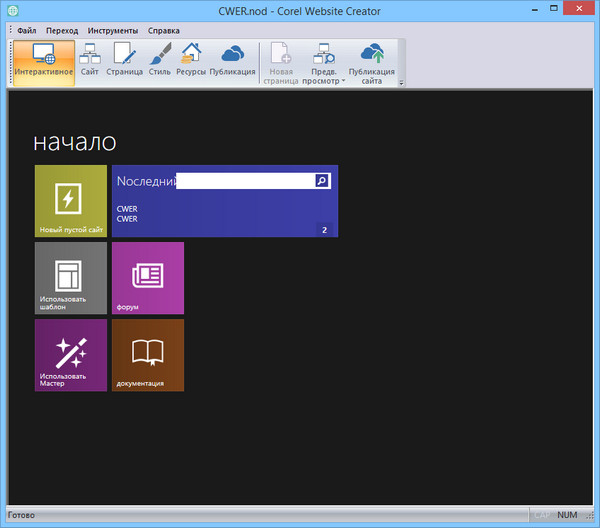
Task: Open the Файл menu
Action: 27,31
